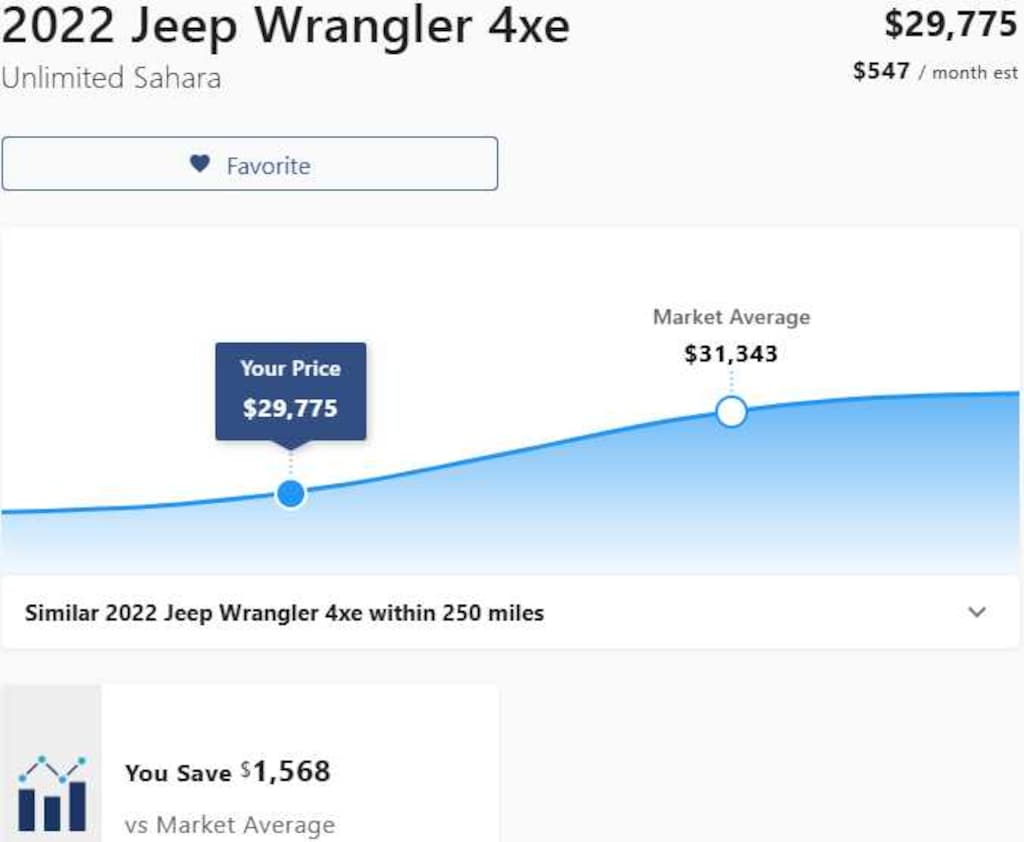
Task: Select the You Save $1,568 text
Action: click(x=228, y=772)
